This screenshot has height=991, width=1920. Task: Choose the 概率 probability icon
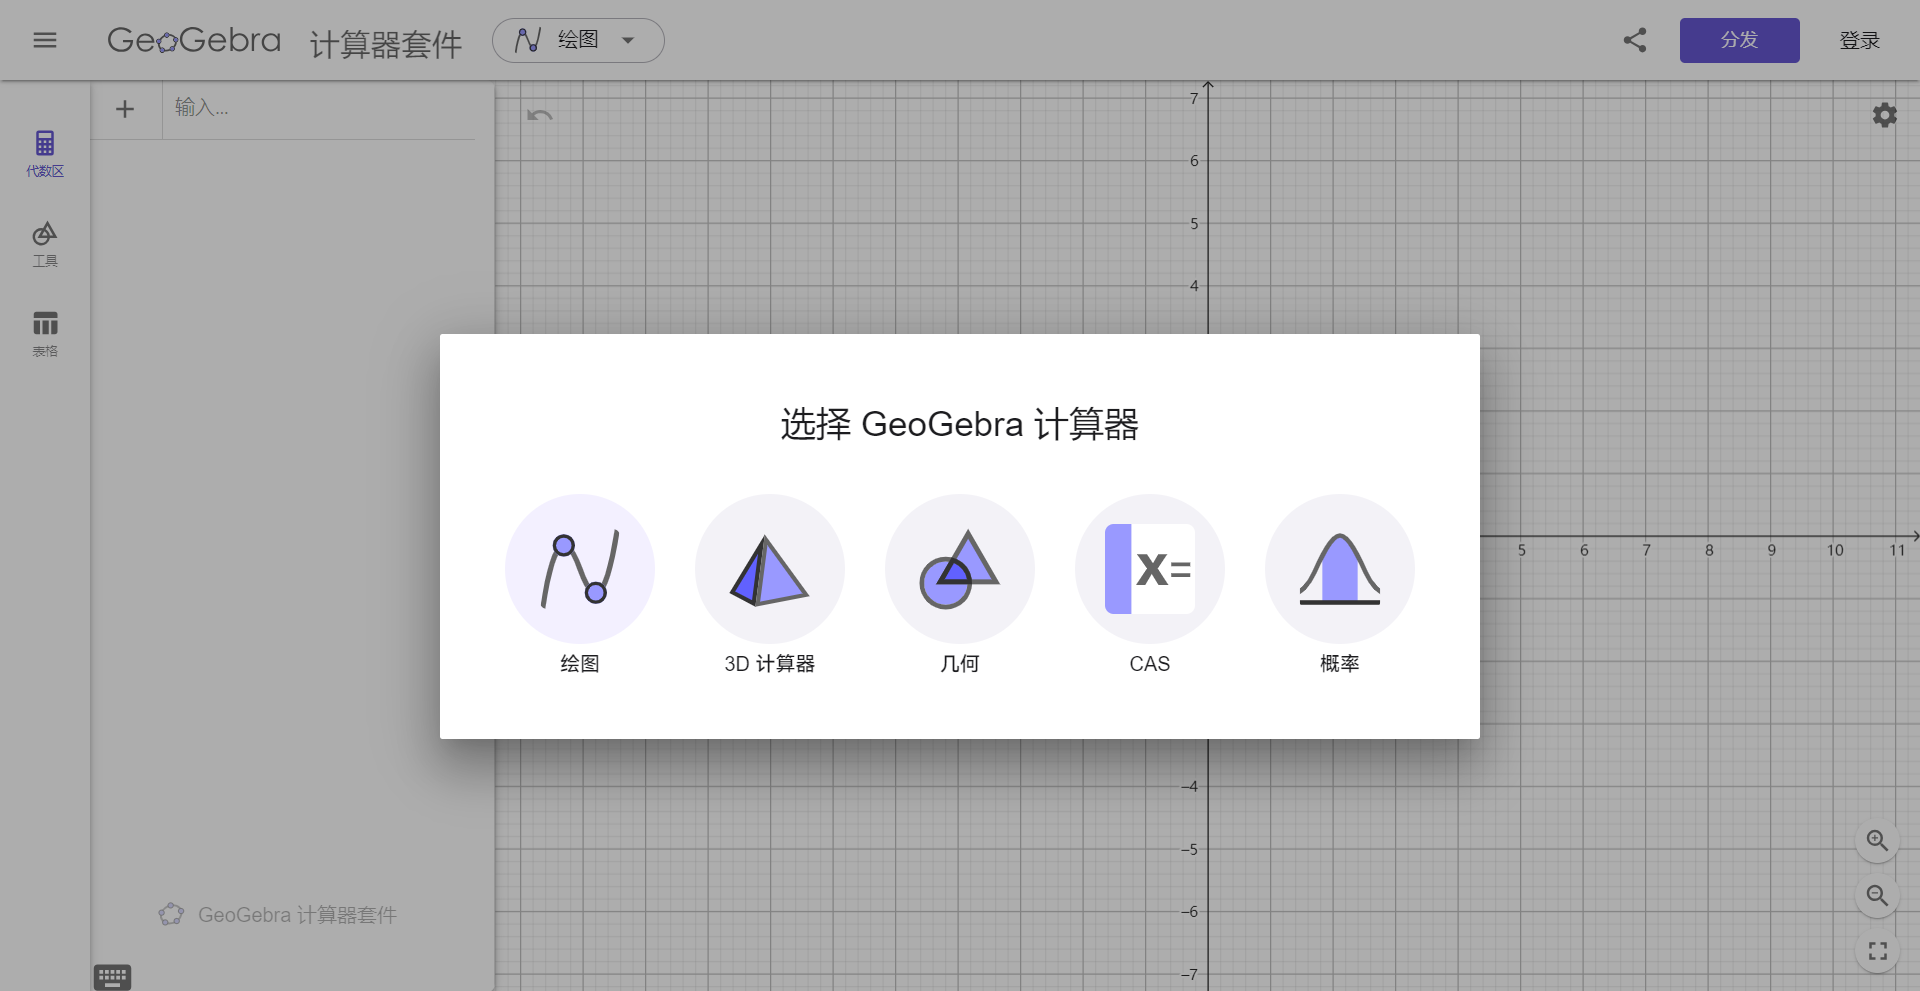(x=1340, y=569)
